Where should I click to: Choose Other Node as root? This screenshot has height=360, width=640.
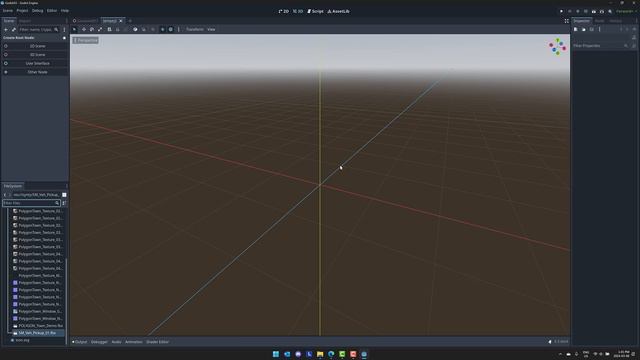35,72
